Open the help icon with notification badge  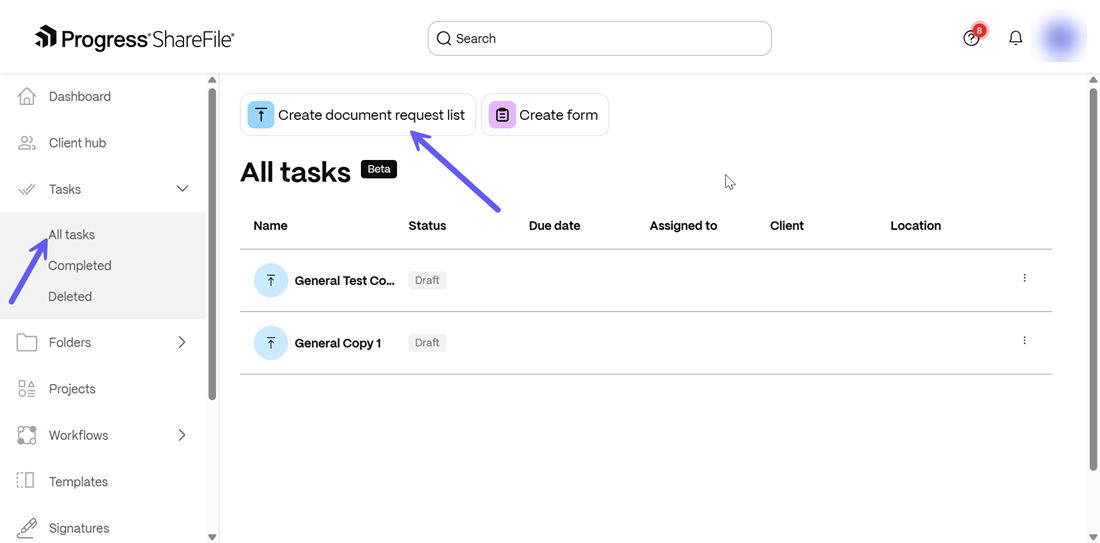tap(971, 38)
